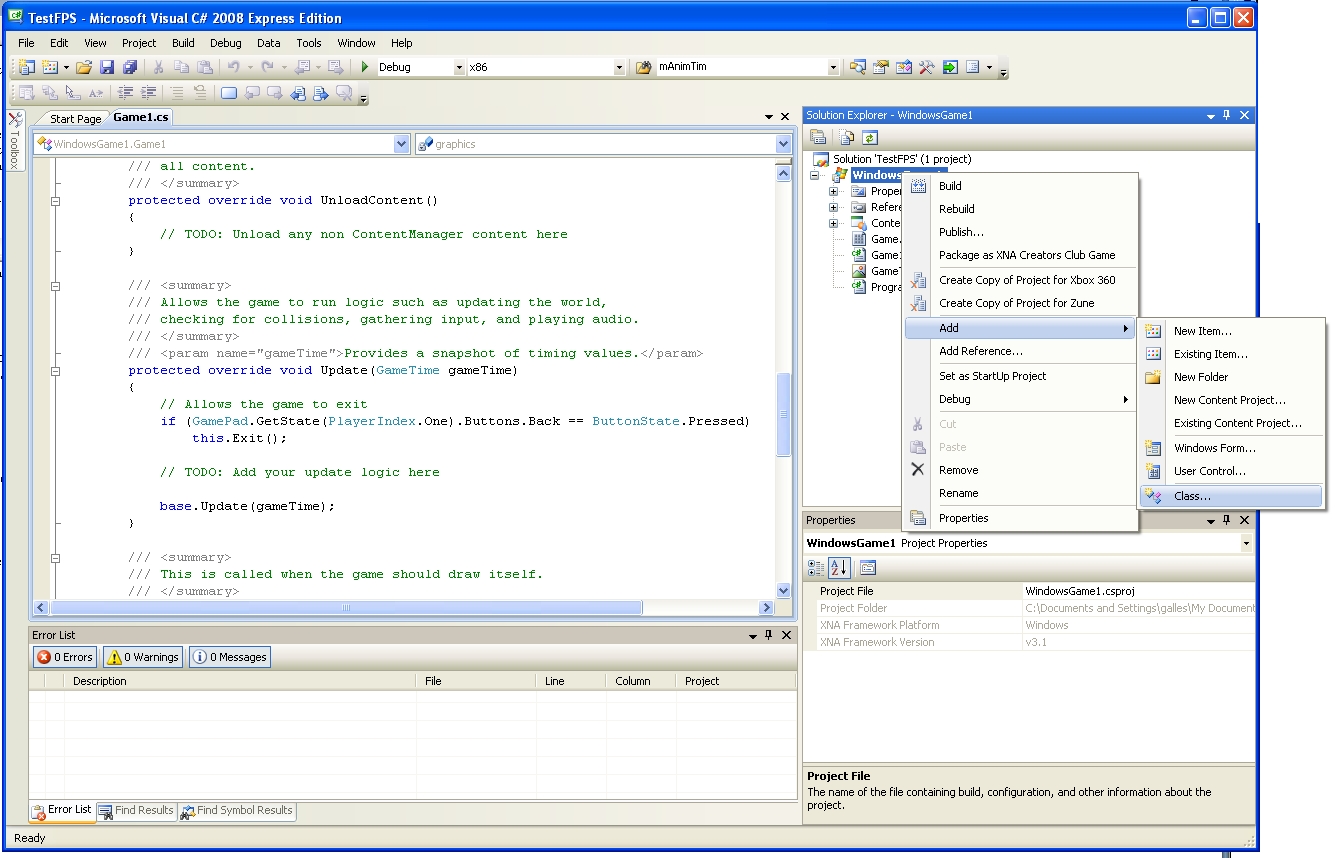The height and width of the screenshot is (858, 1338).
Task: Toggle bookmark icon in text editor toolbar
Action: 228,93
